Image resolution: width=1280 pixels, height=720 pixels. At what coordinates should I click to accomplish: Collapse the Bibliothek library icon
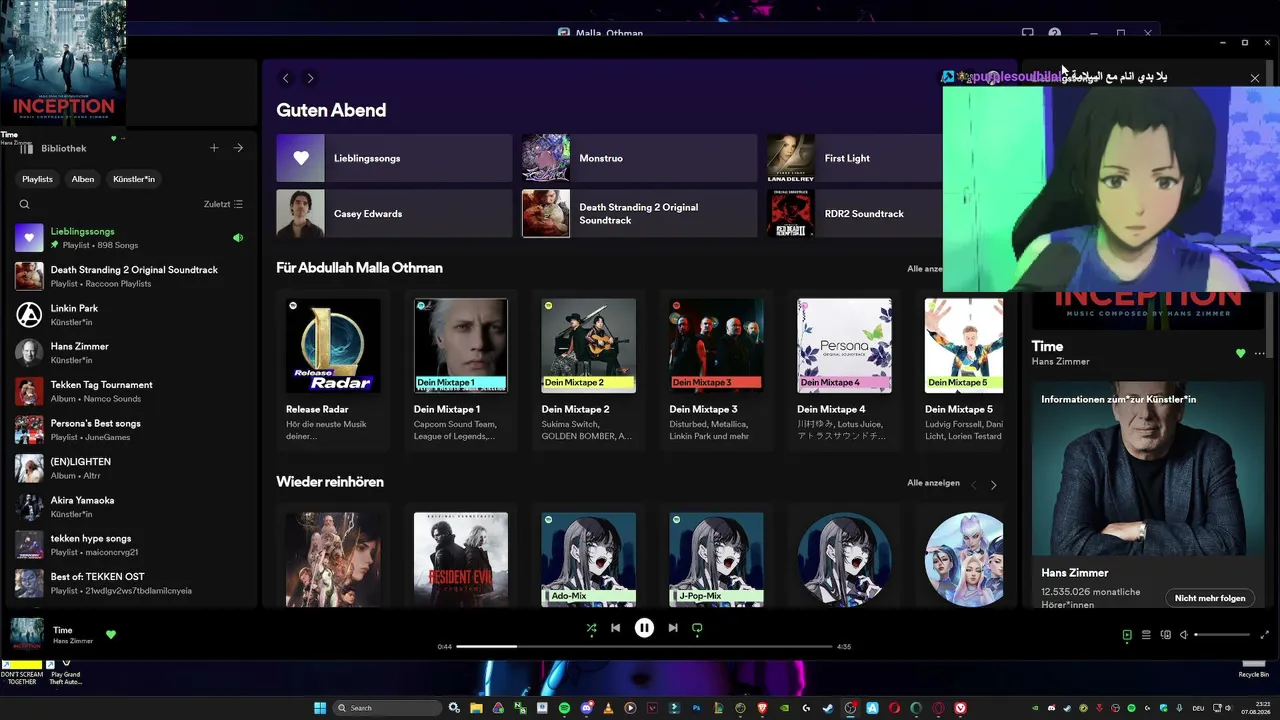(27, 148)
